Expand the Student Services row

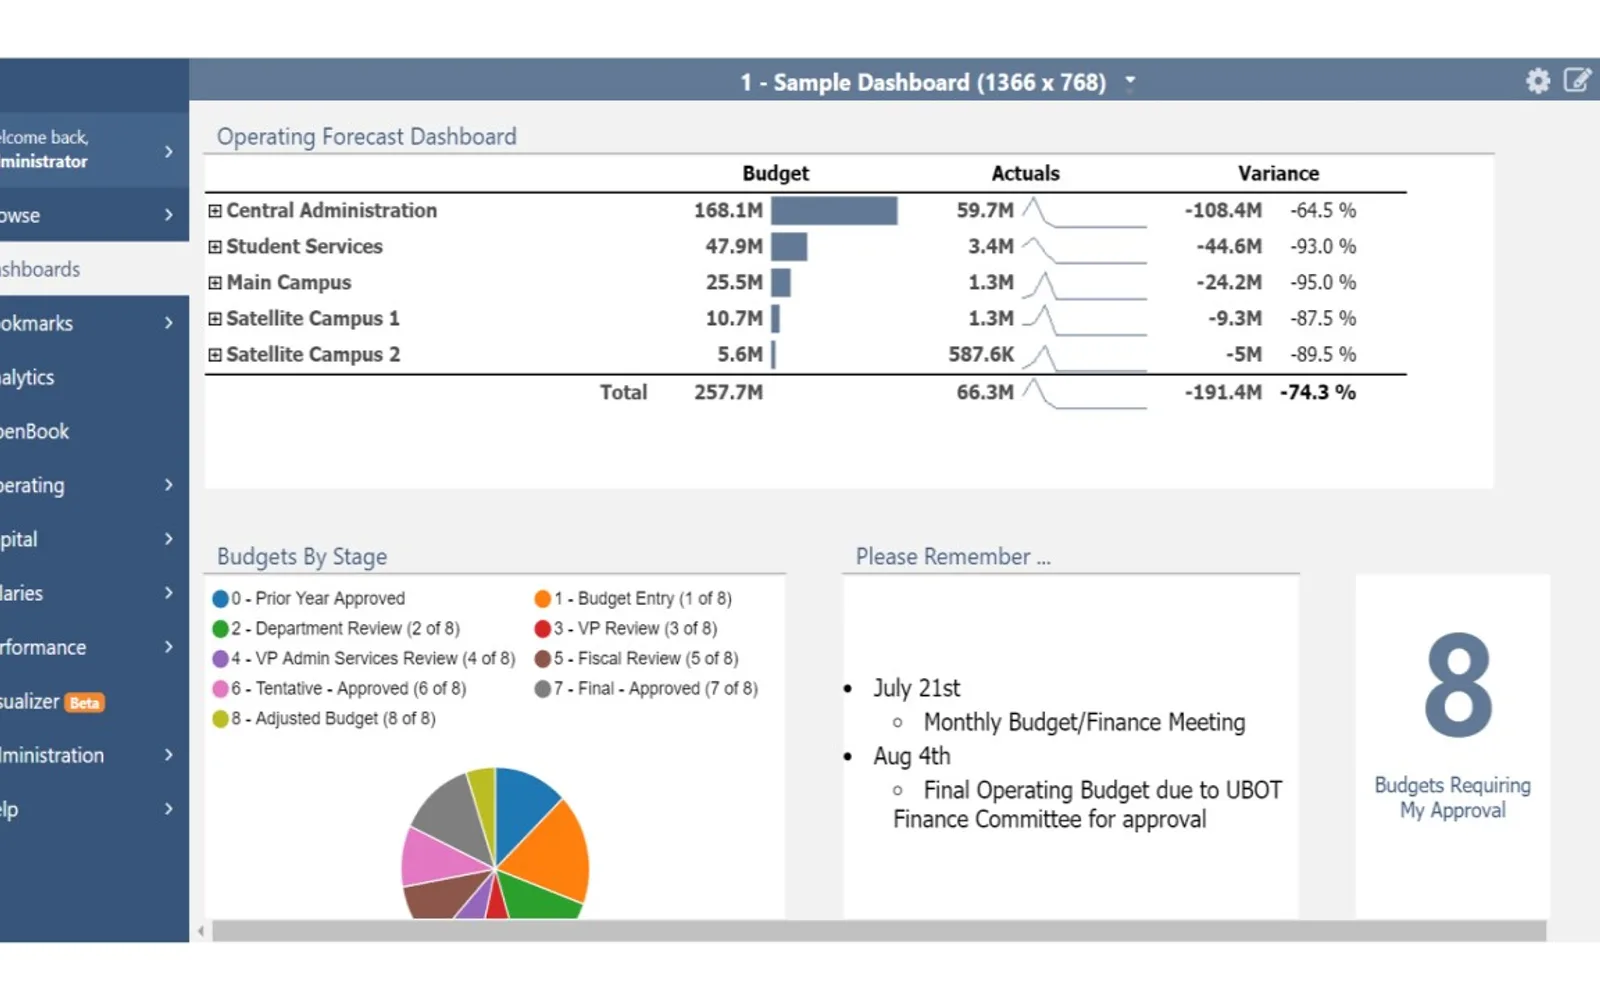point(214,247)
